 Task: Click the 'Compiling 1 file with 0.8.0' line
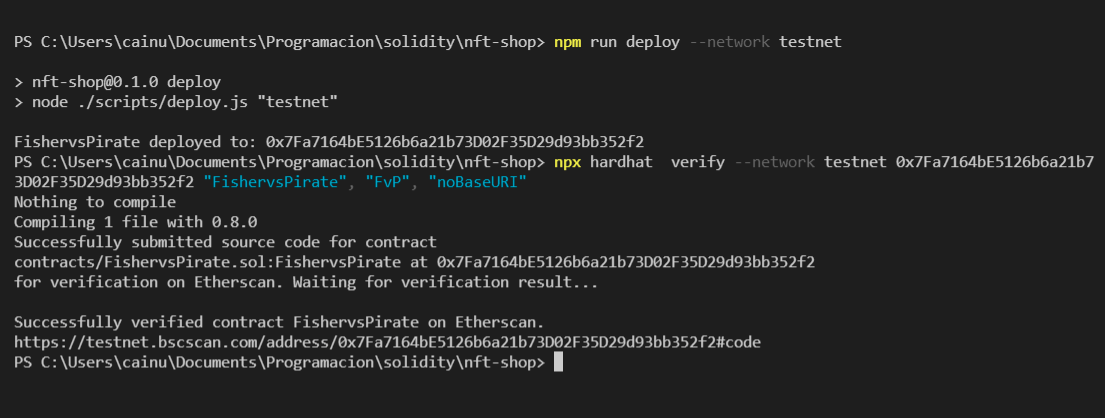click(135, 222)
